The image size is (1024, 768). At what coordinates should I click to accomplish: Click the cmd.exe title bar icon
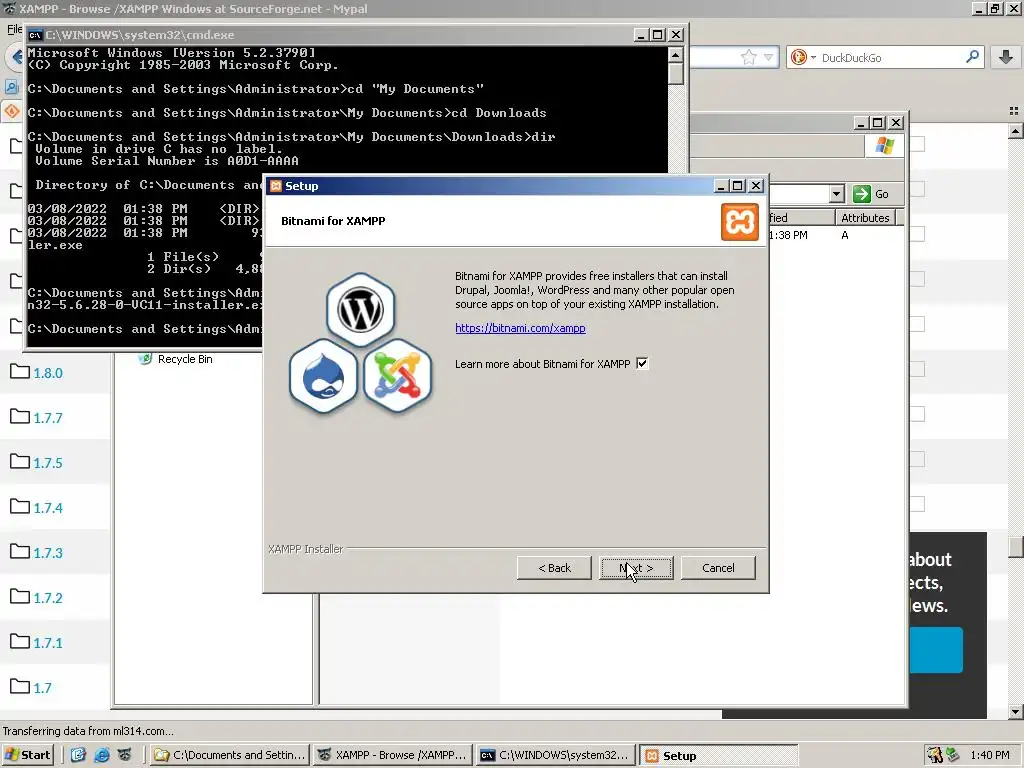pos(35,35)
